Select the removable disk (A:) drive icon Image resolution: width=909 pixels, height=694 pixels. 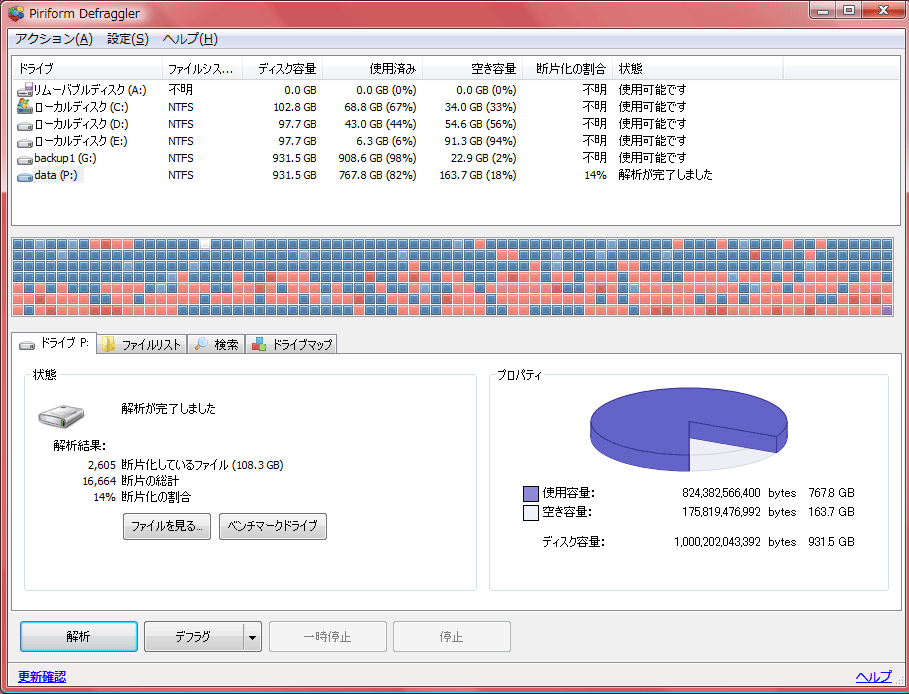[25, 90]
